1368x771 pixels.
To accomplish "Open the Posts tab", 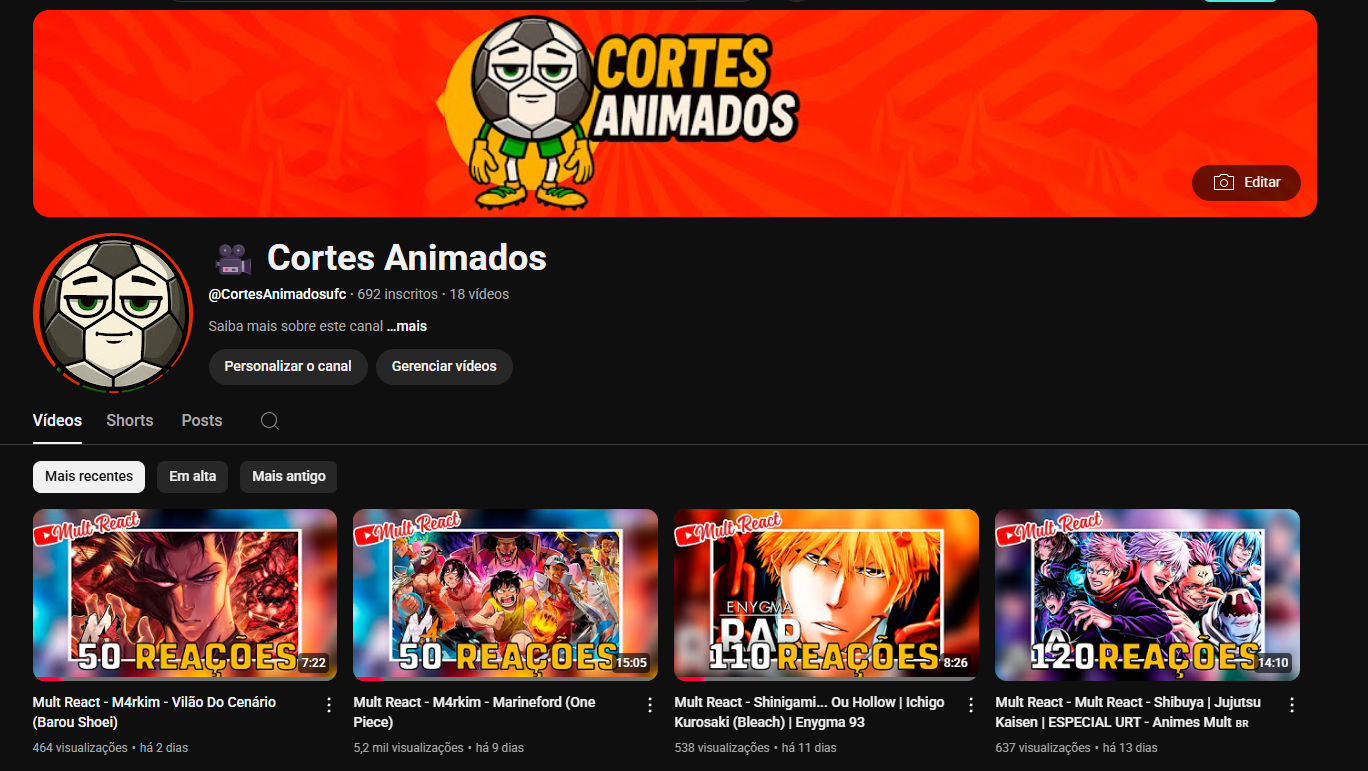I will 202,421.
